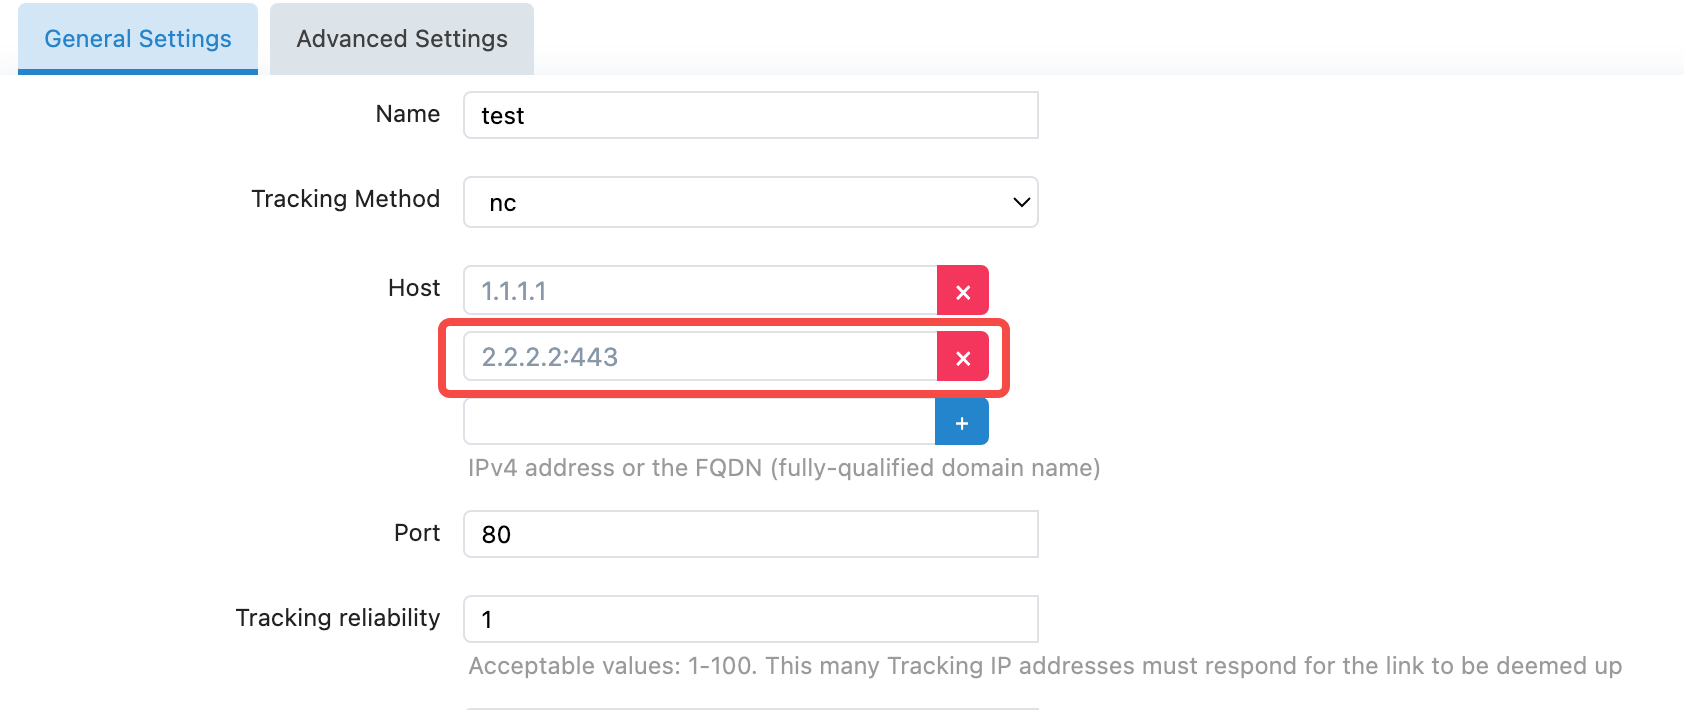Open the Tracking Method dropdown showing nc

tap(750, 202)
